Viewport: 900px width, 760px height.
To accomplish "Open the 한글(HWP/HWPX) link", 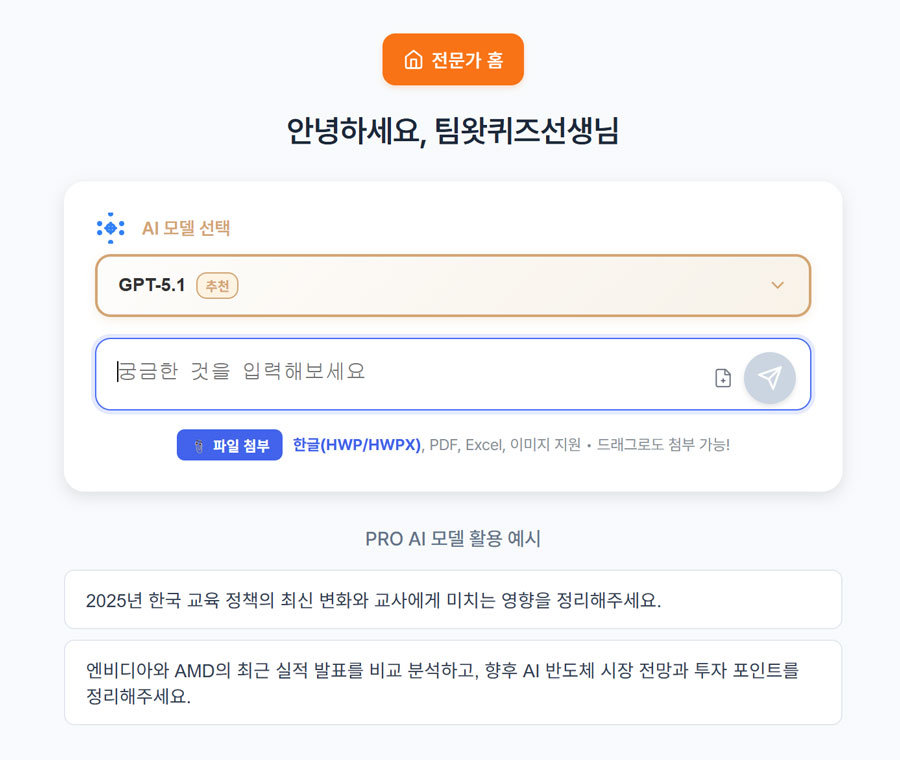I will click(x=355, y=444).
